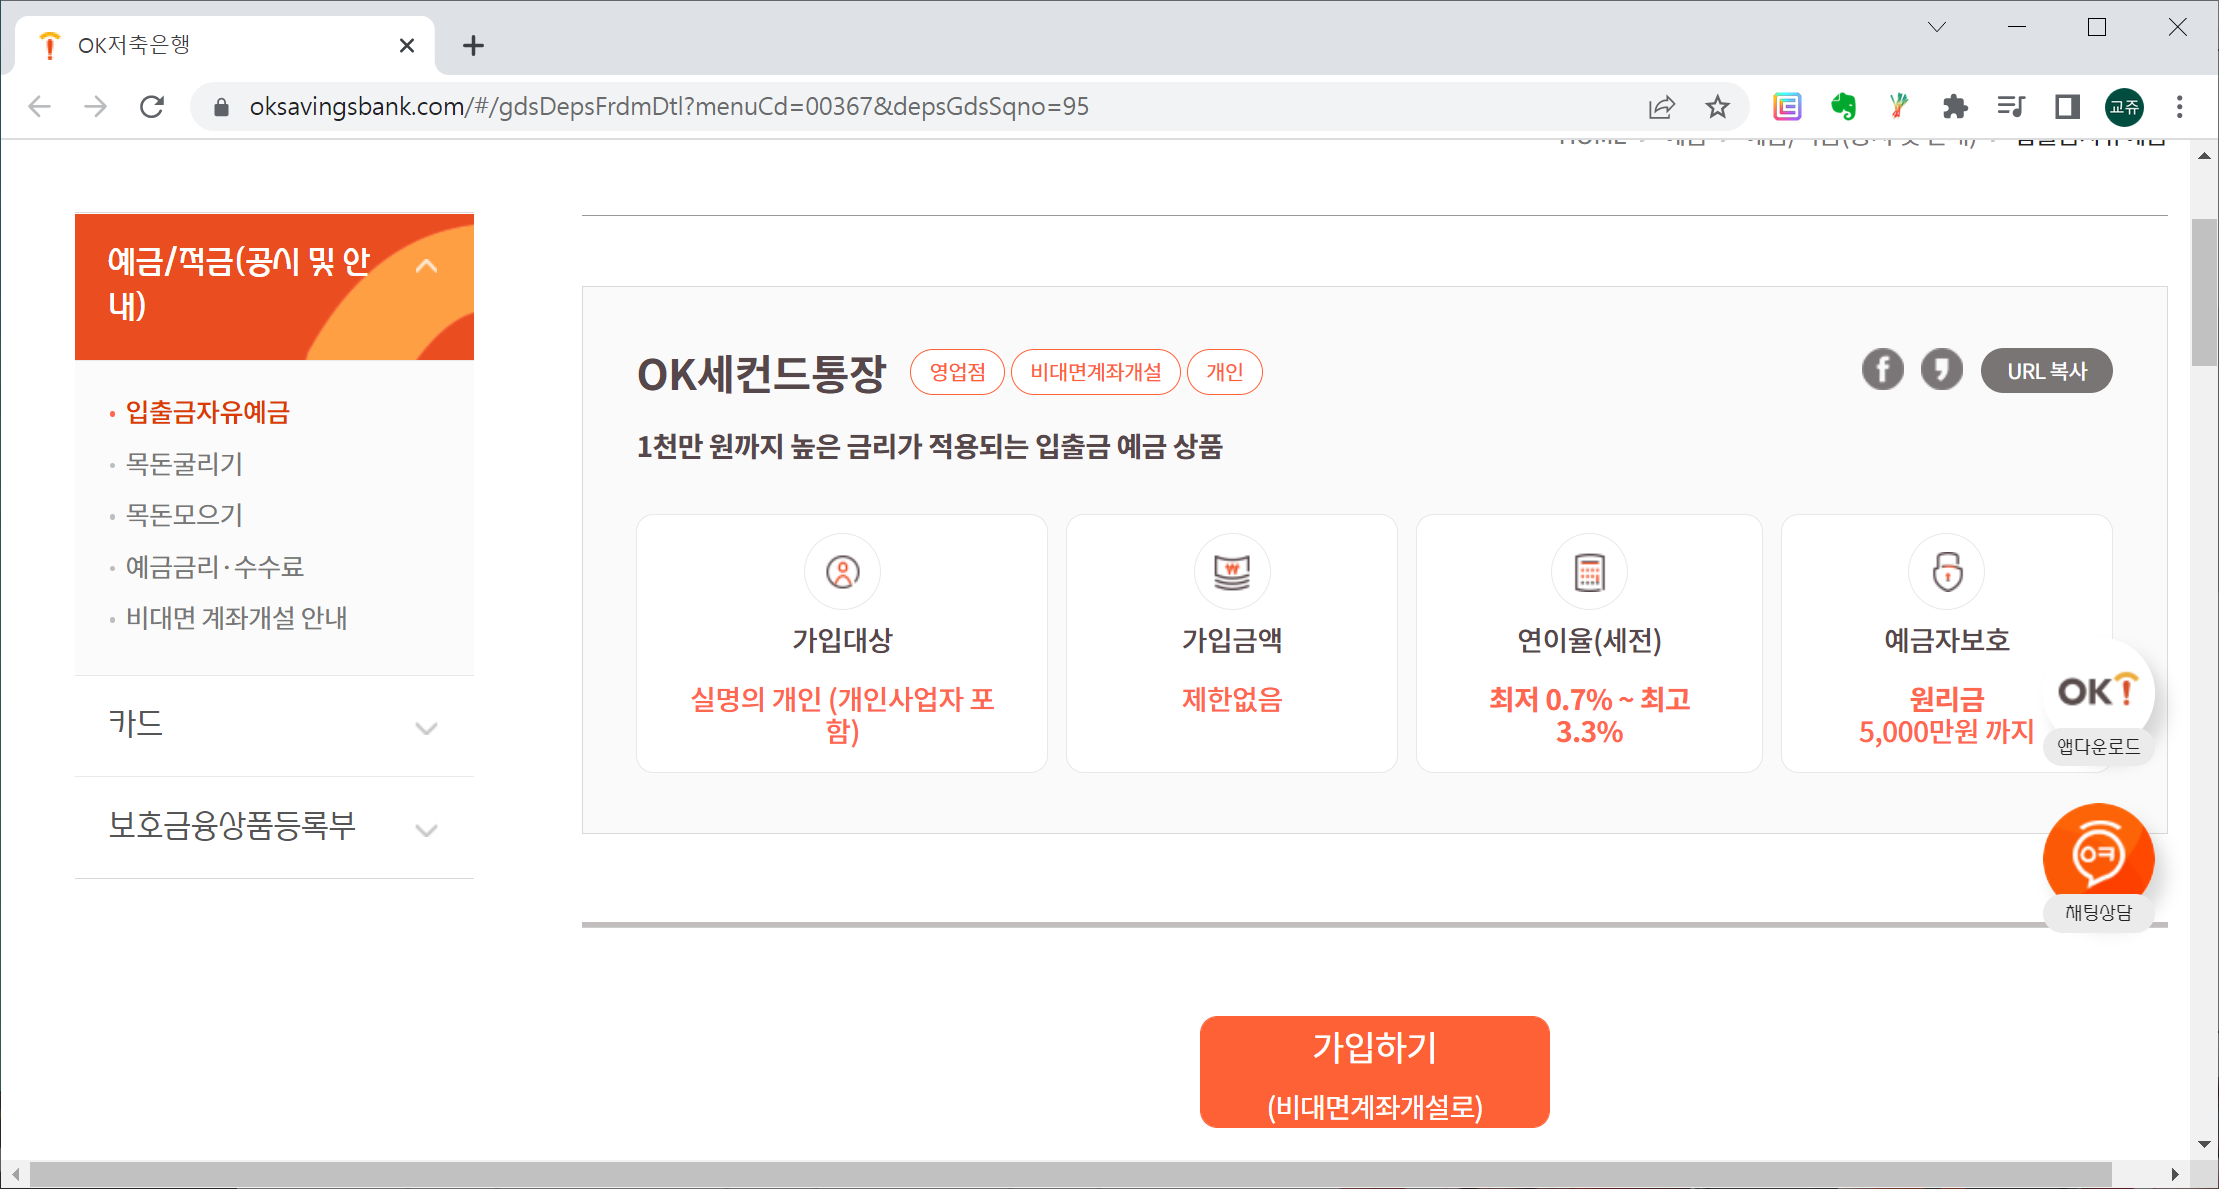
Task: Open the media control playlist icon
Action: [2010, 106]
